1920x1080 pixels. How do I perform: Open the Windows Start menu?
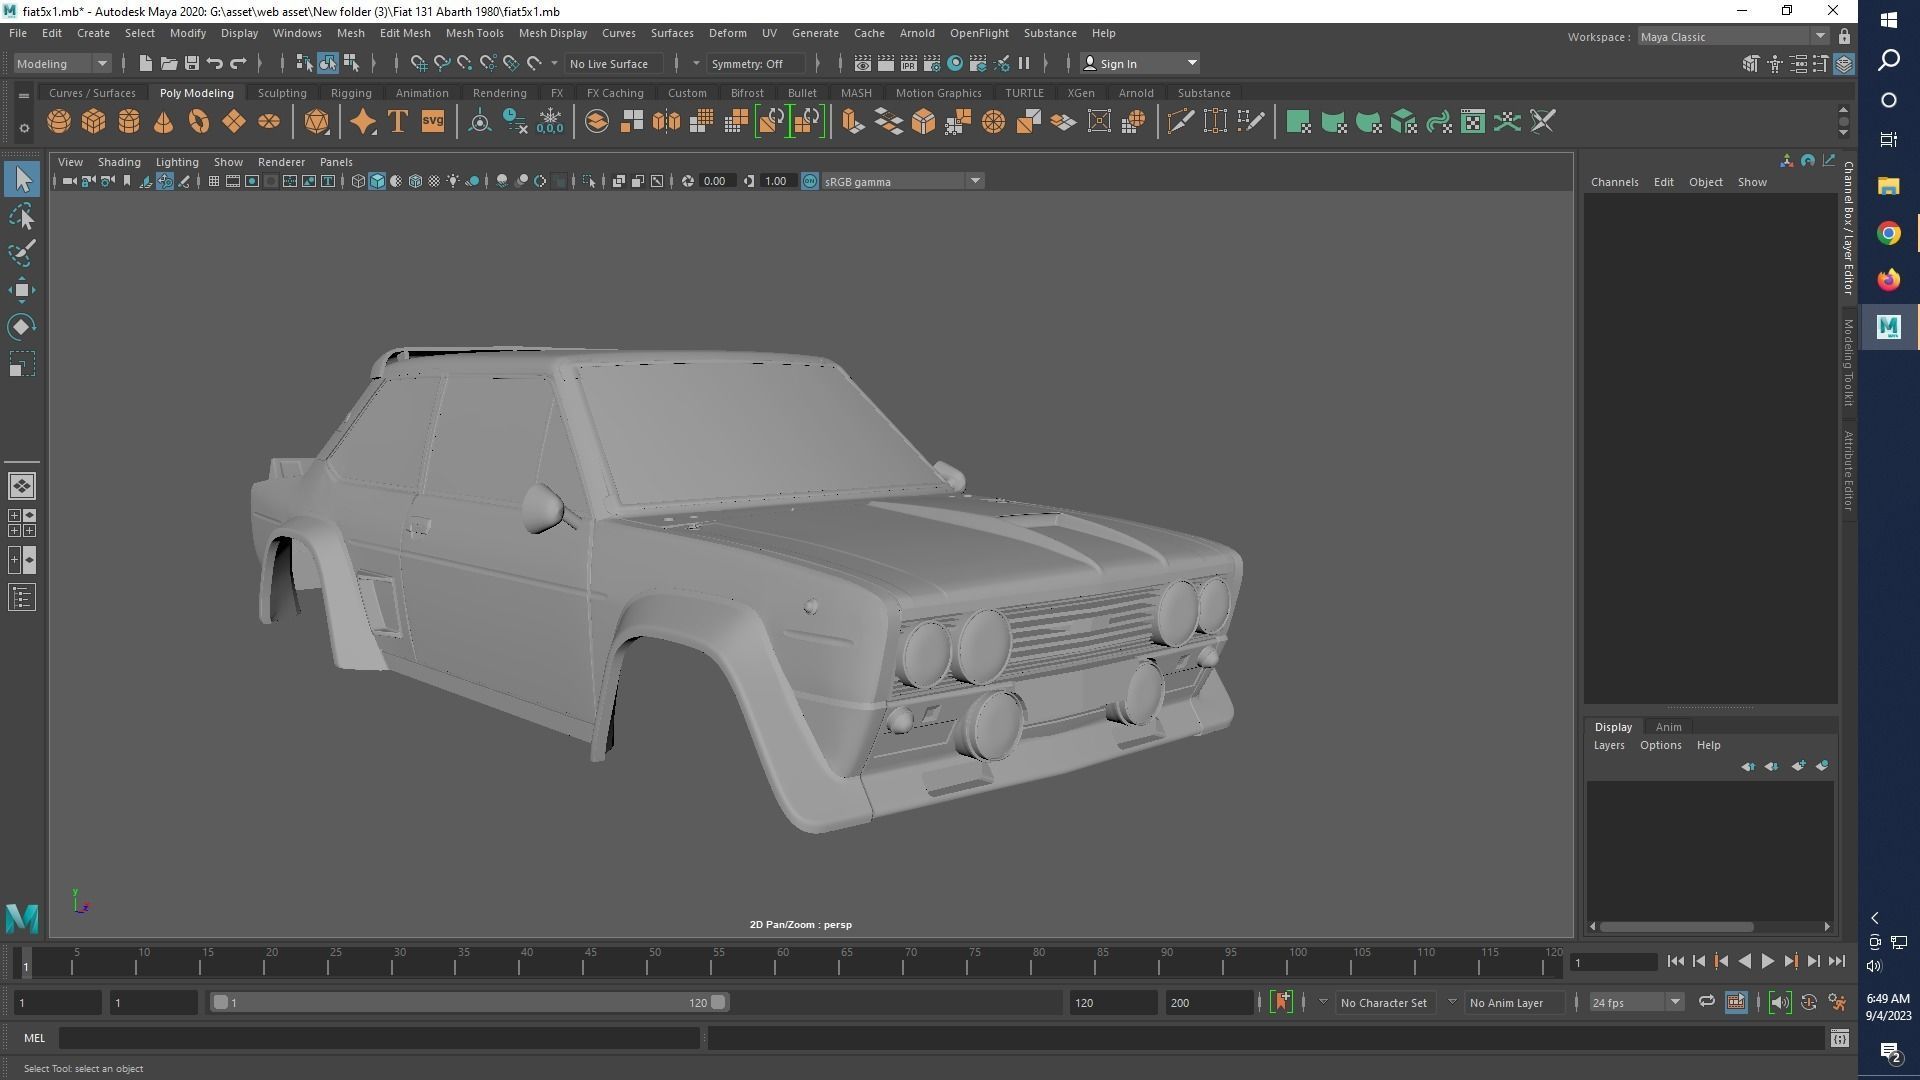[1888, 20]
